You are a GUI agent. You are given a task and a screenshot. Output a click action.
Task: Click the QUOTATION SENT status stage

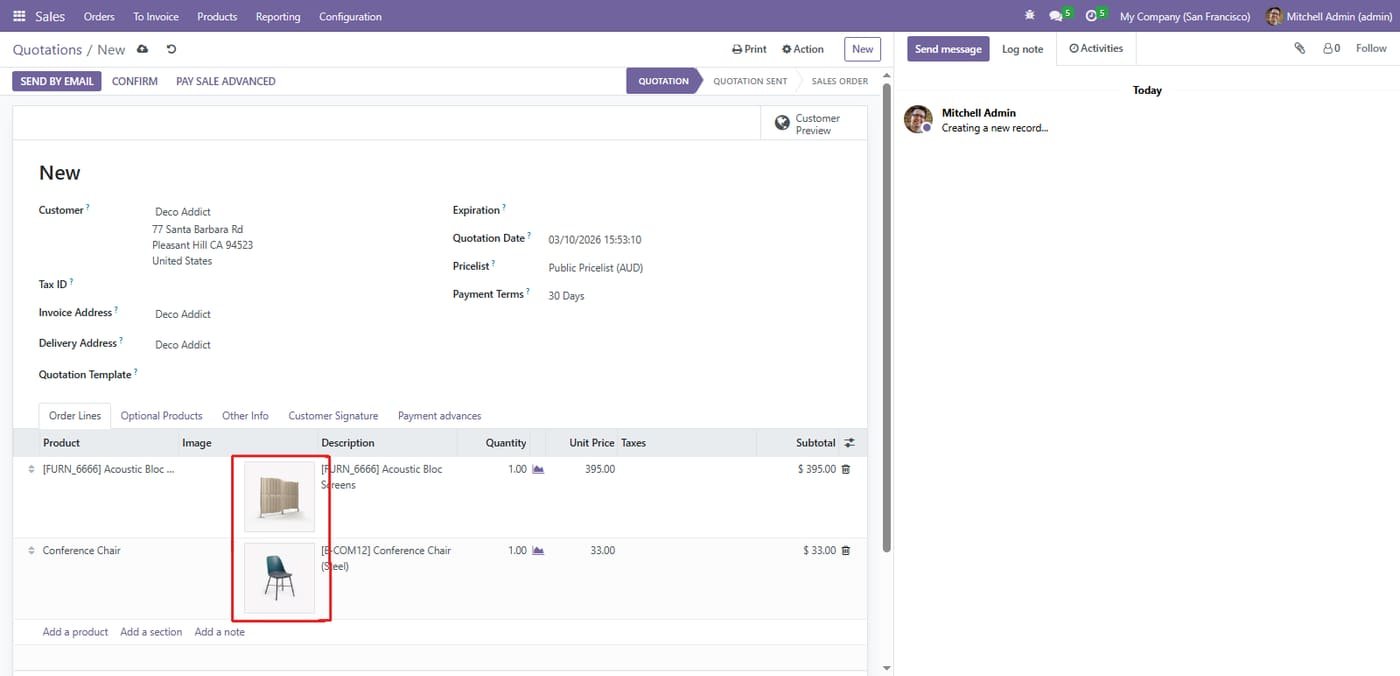coord(750,81)
